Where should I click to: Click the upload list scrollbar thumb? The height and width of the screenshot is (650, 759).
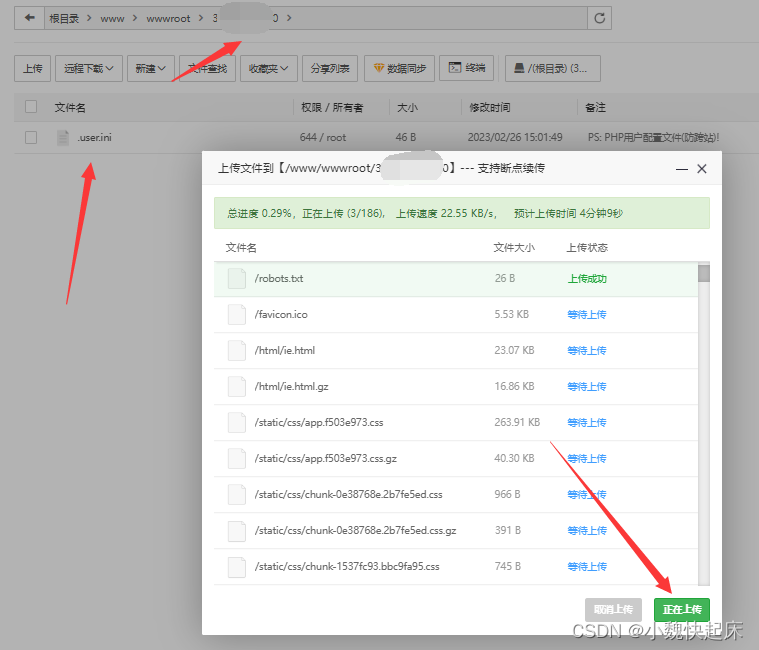point(704,273)
